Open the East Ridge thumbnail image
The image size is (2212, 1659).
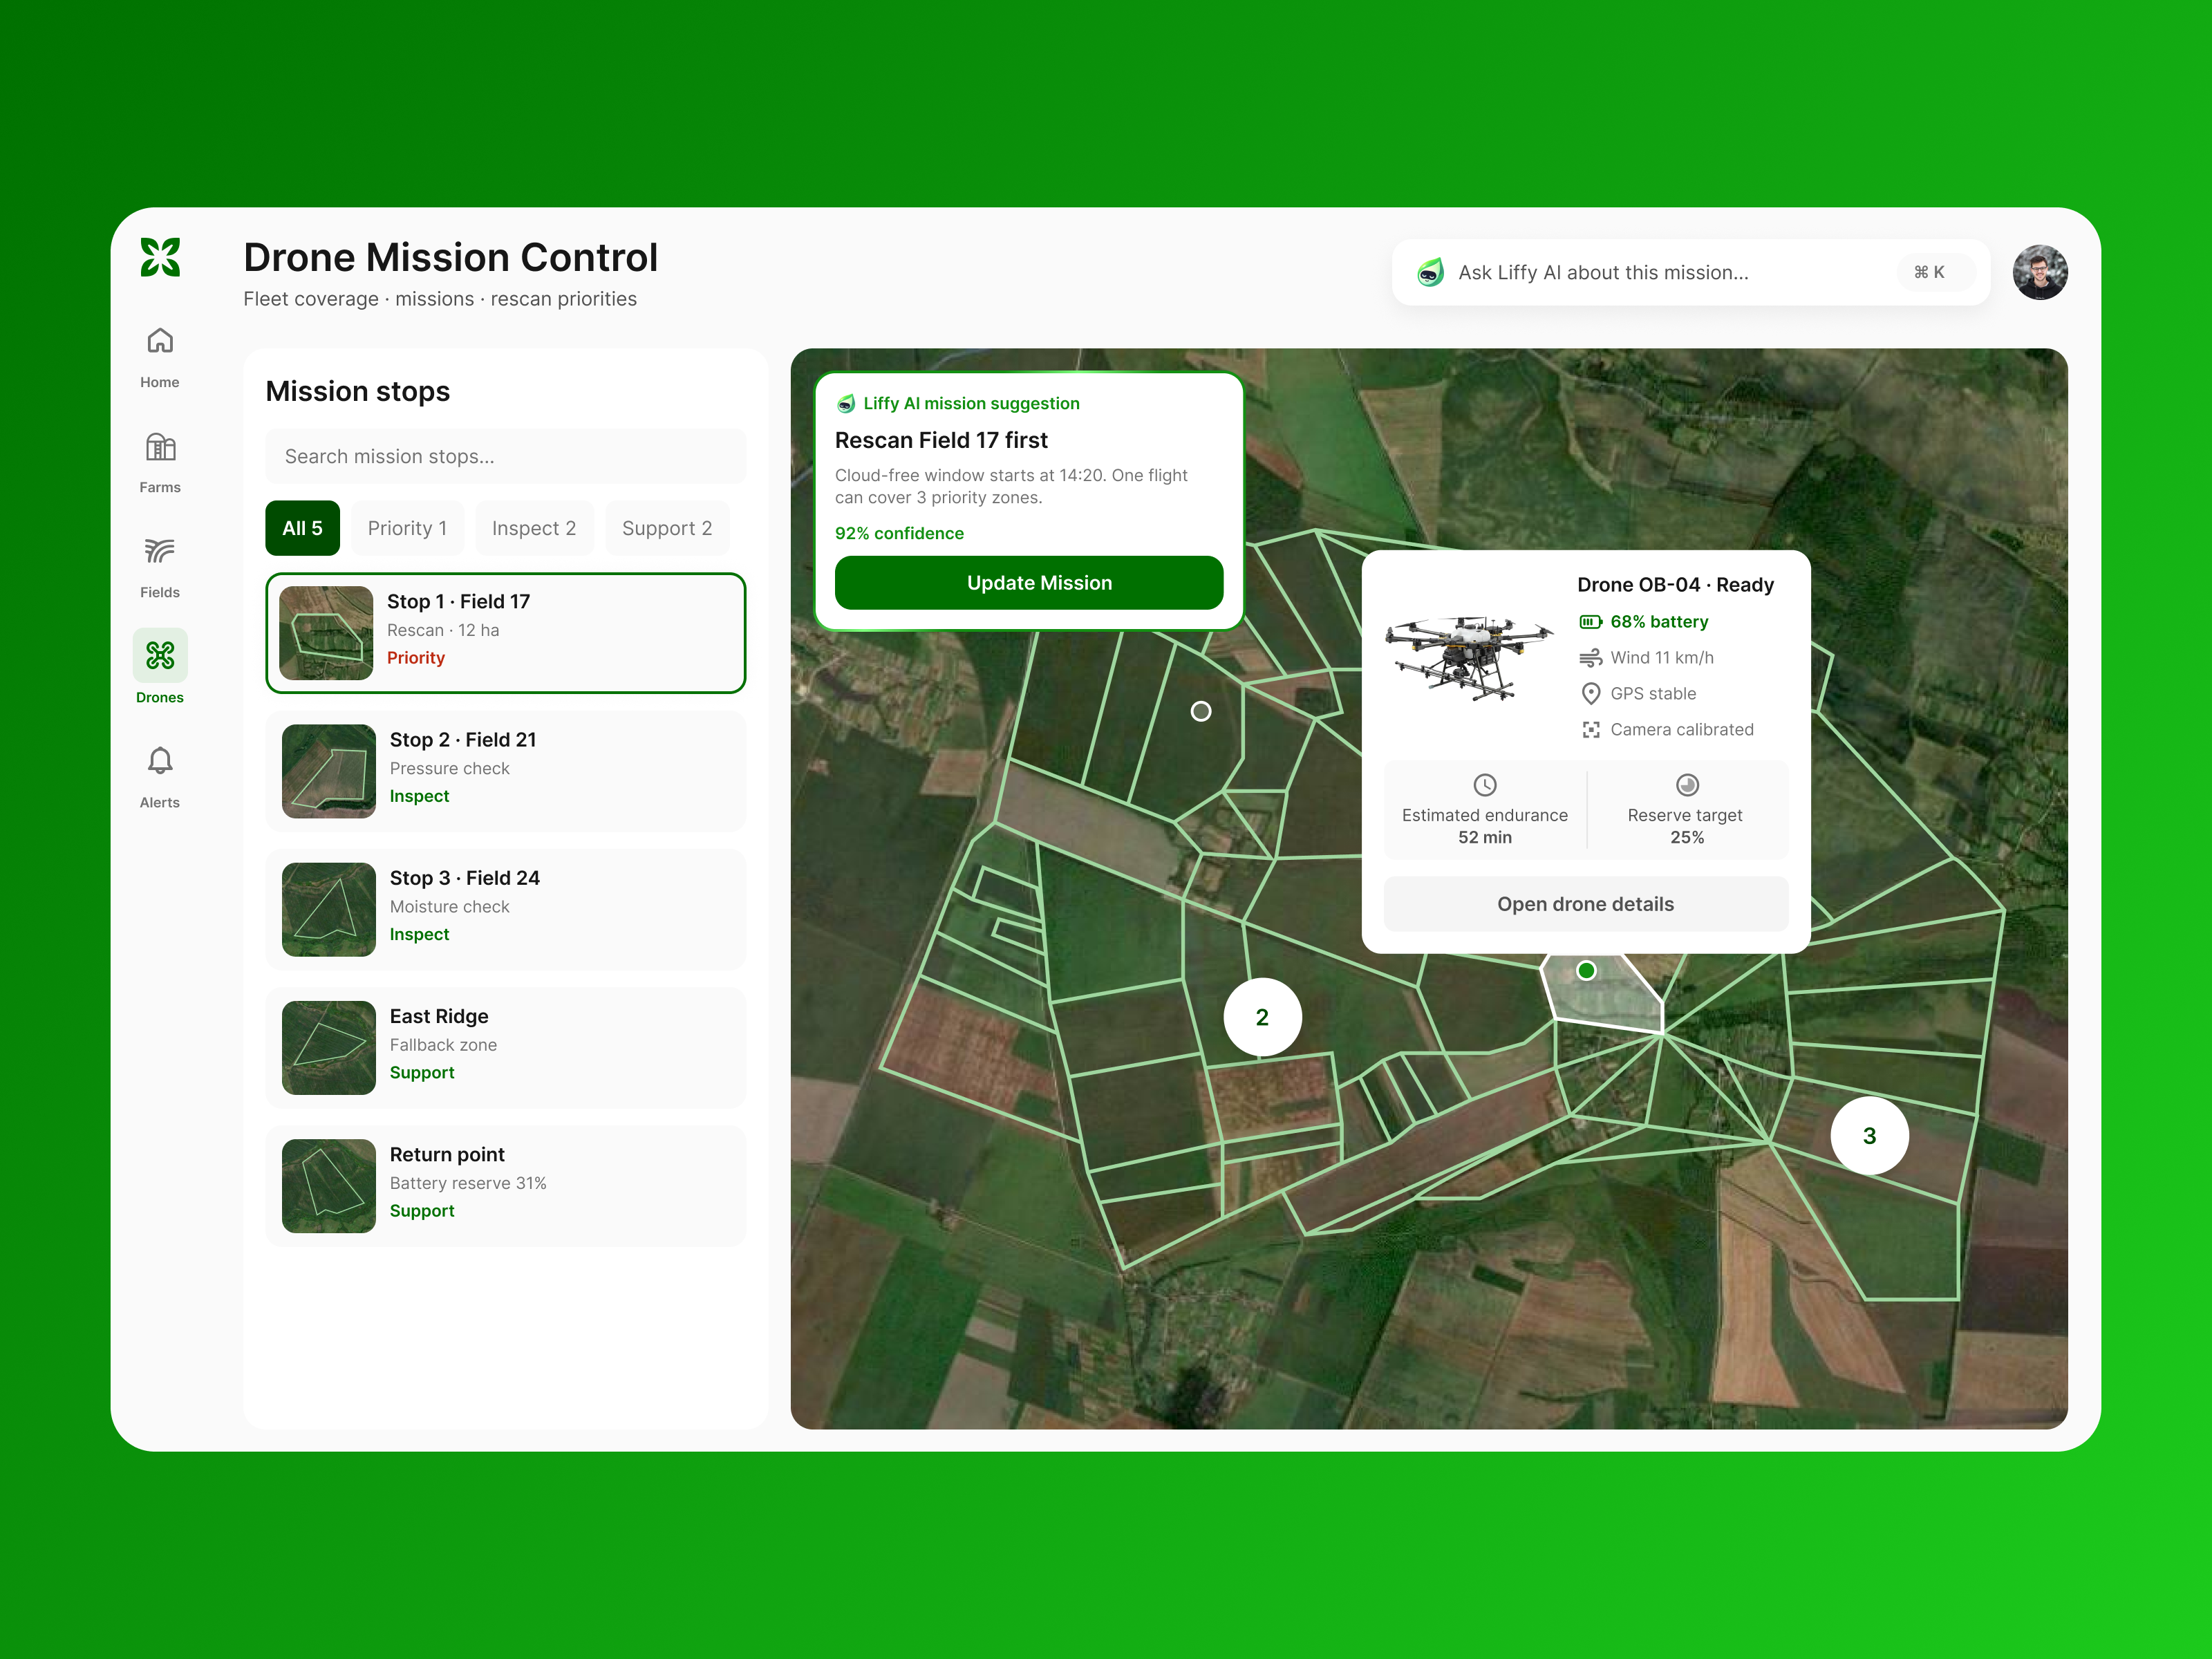coord(329,1048)
